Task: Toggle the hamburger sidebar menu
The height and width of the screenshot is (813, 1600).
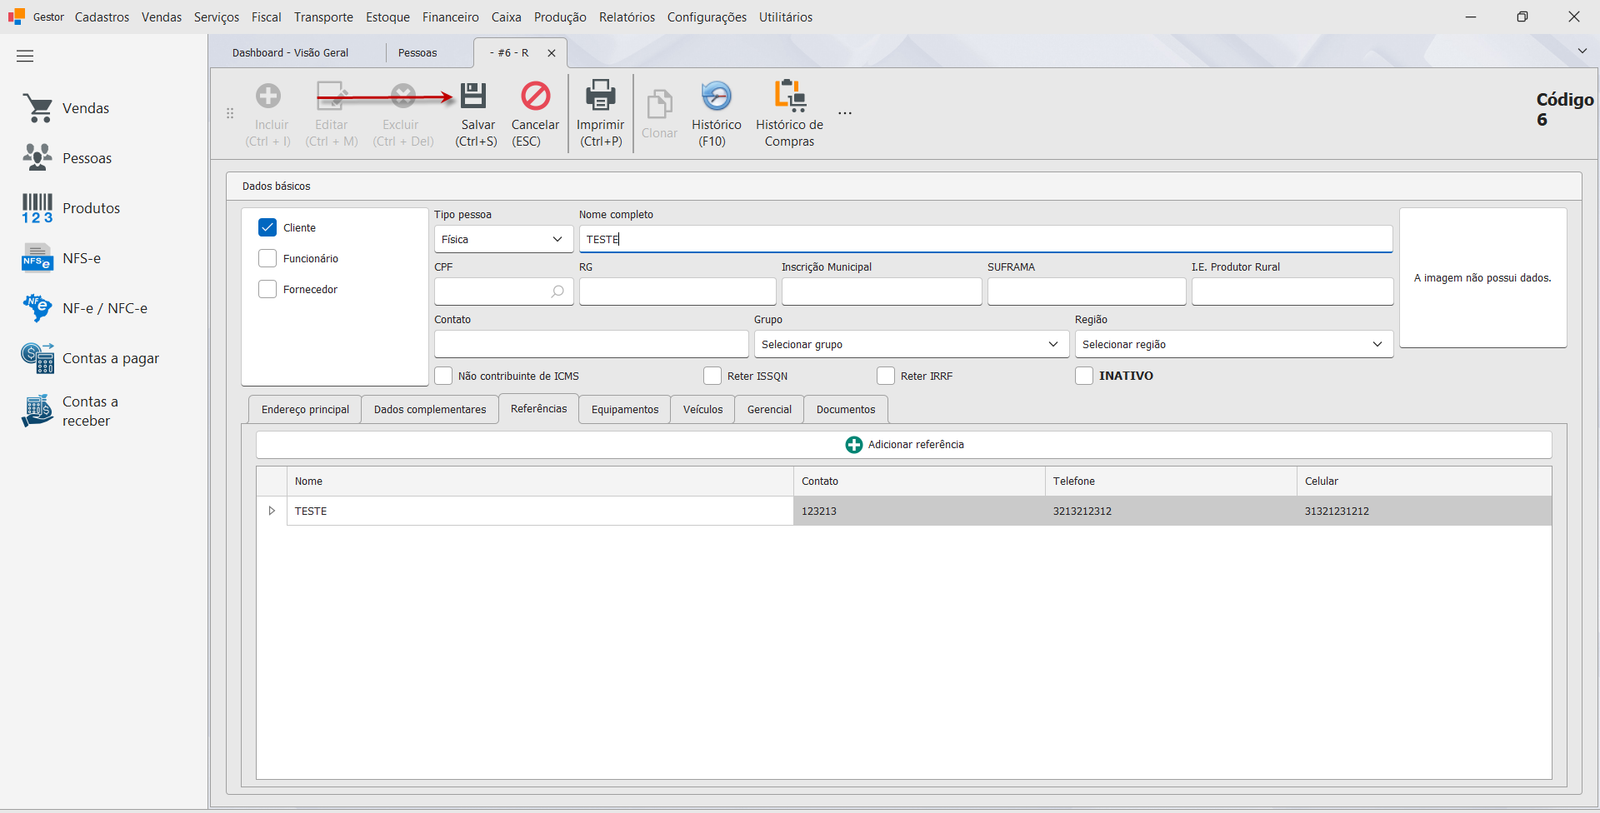Action: 25,56
